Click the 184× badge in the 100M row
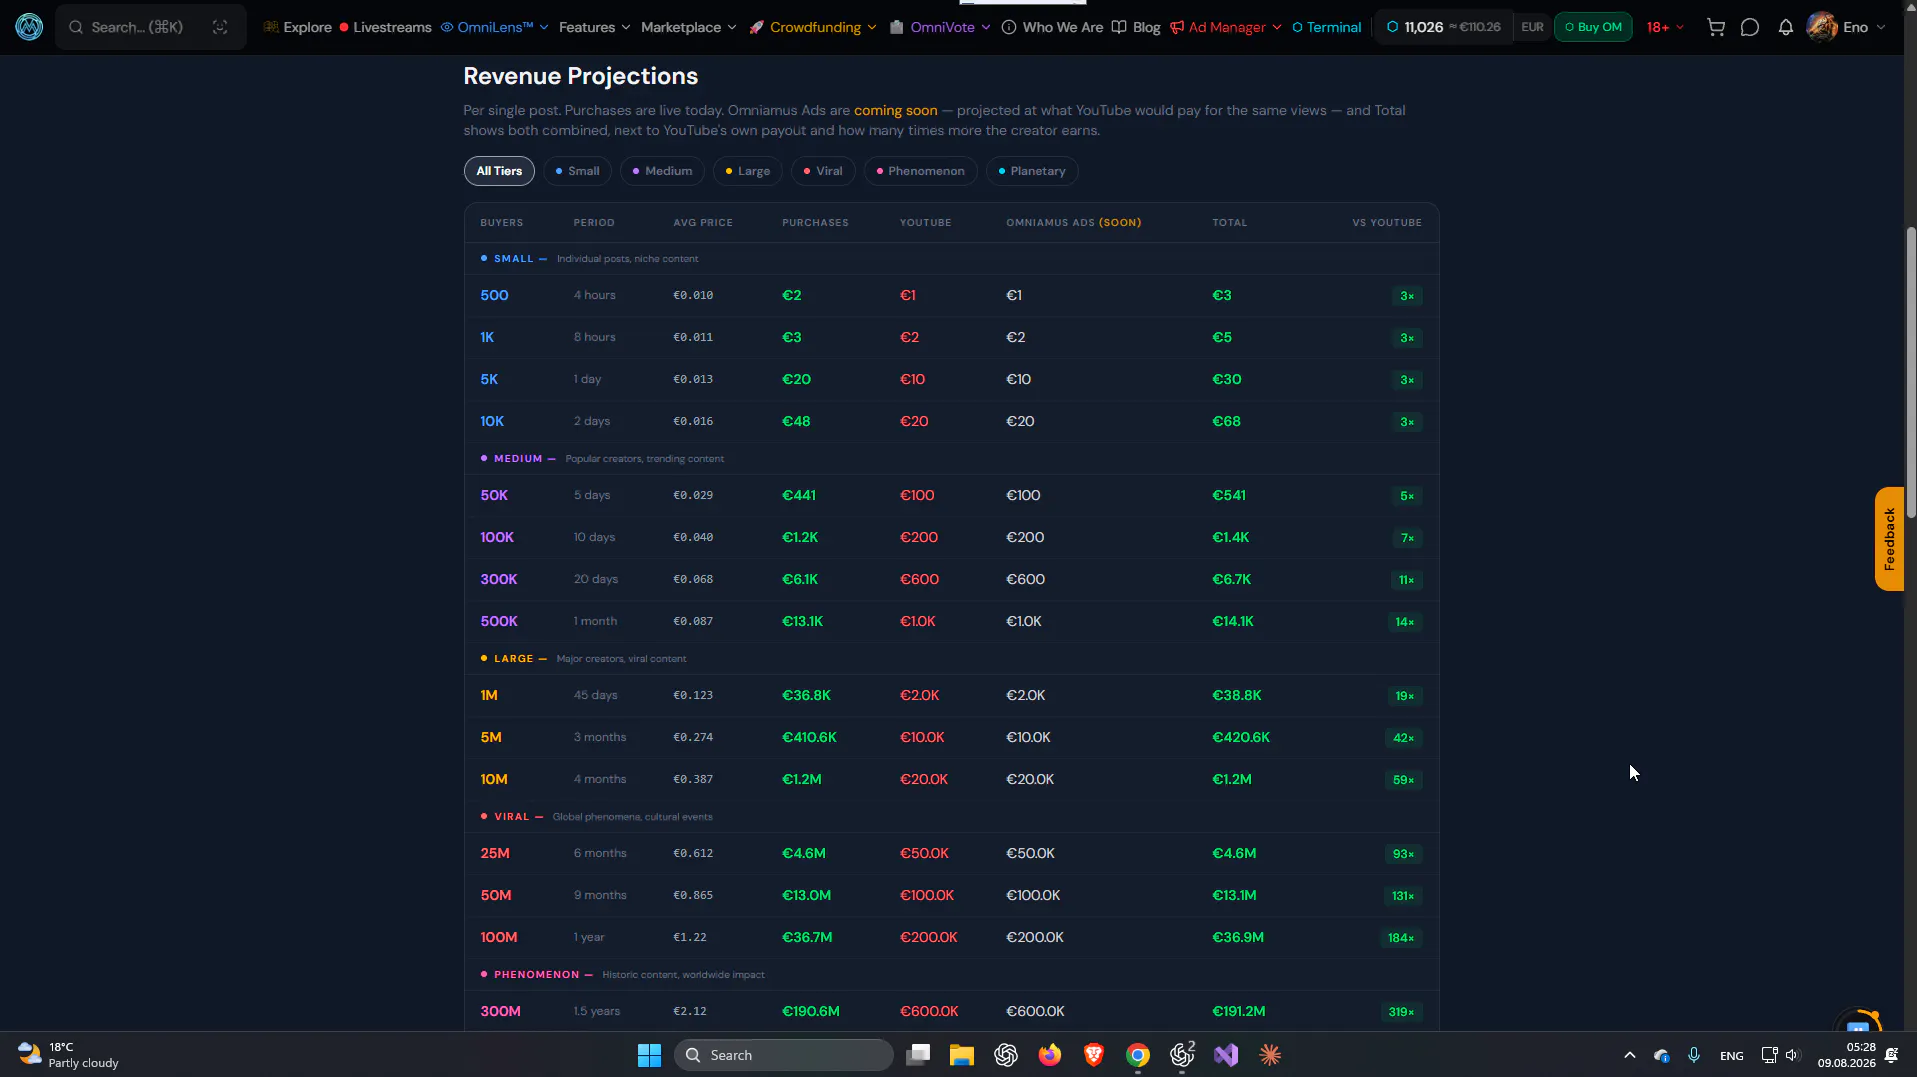Screen dimensions: 1917x1077 click(1401, 938)
